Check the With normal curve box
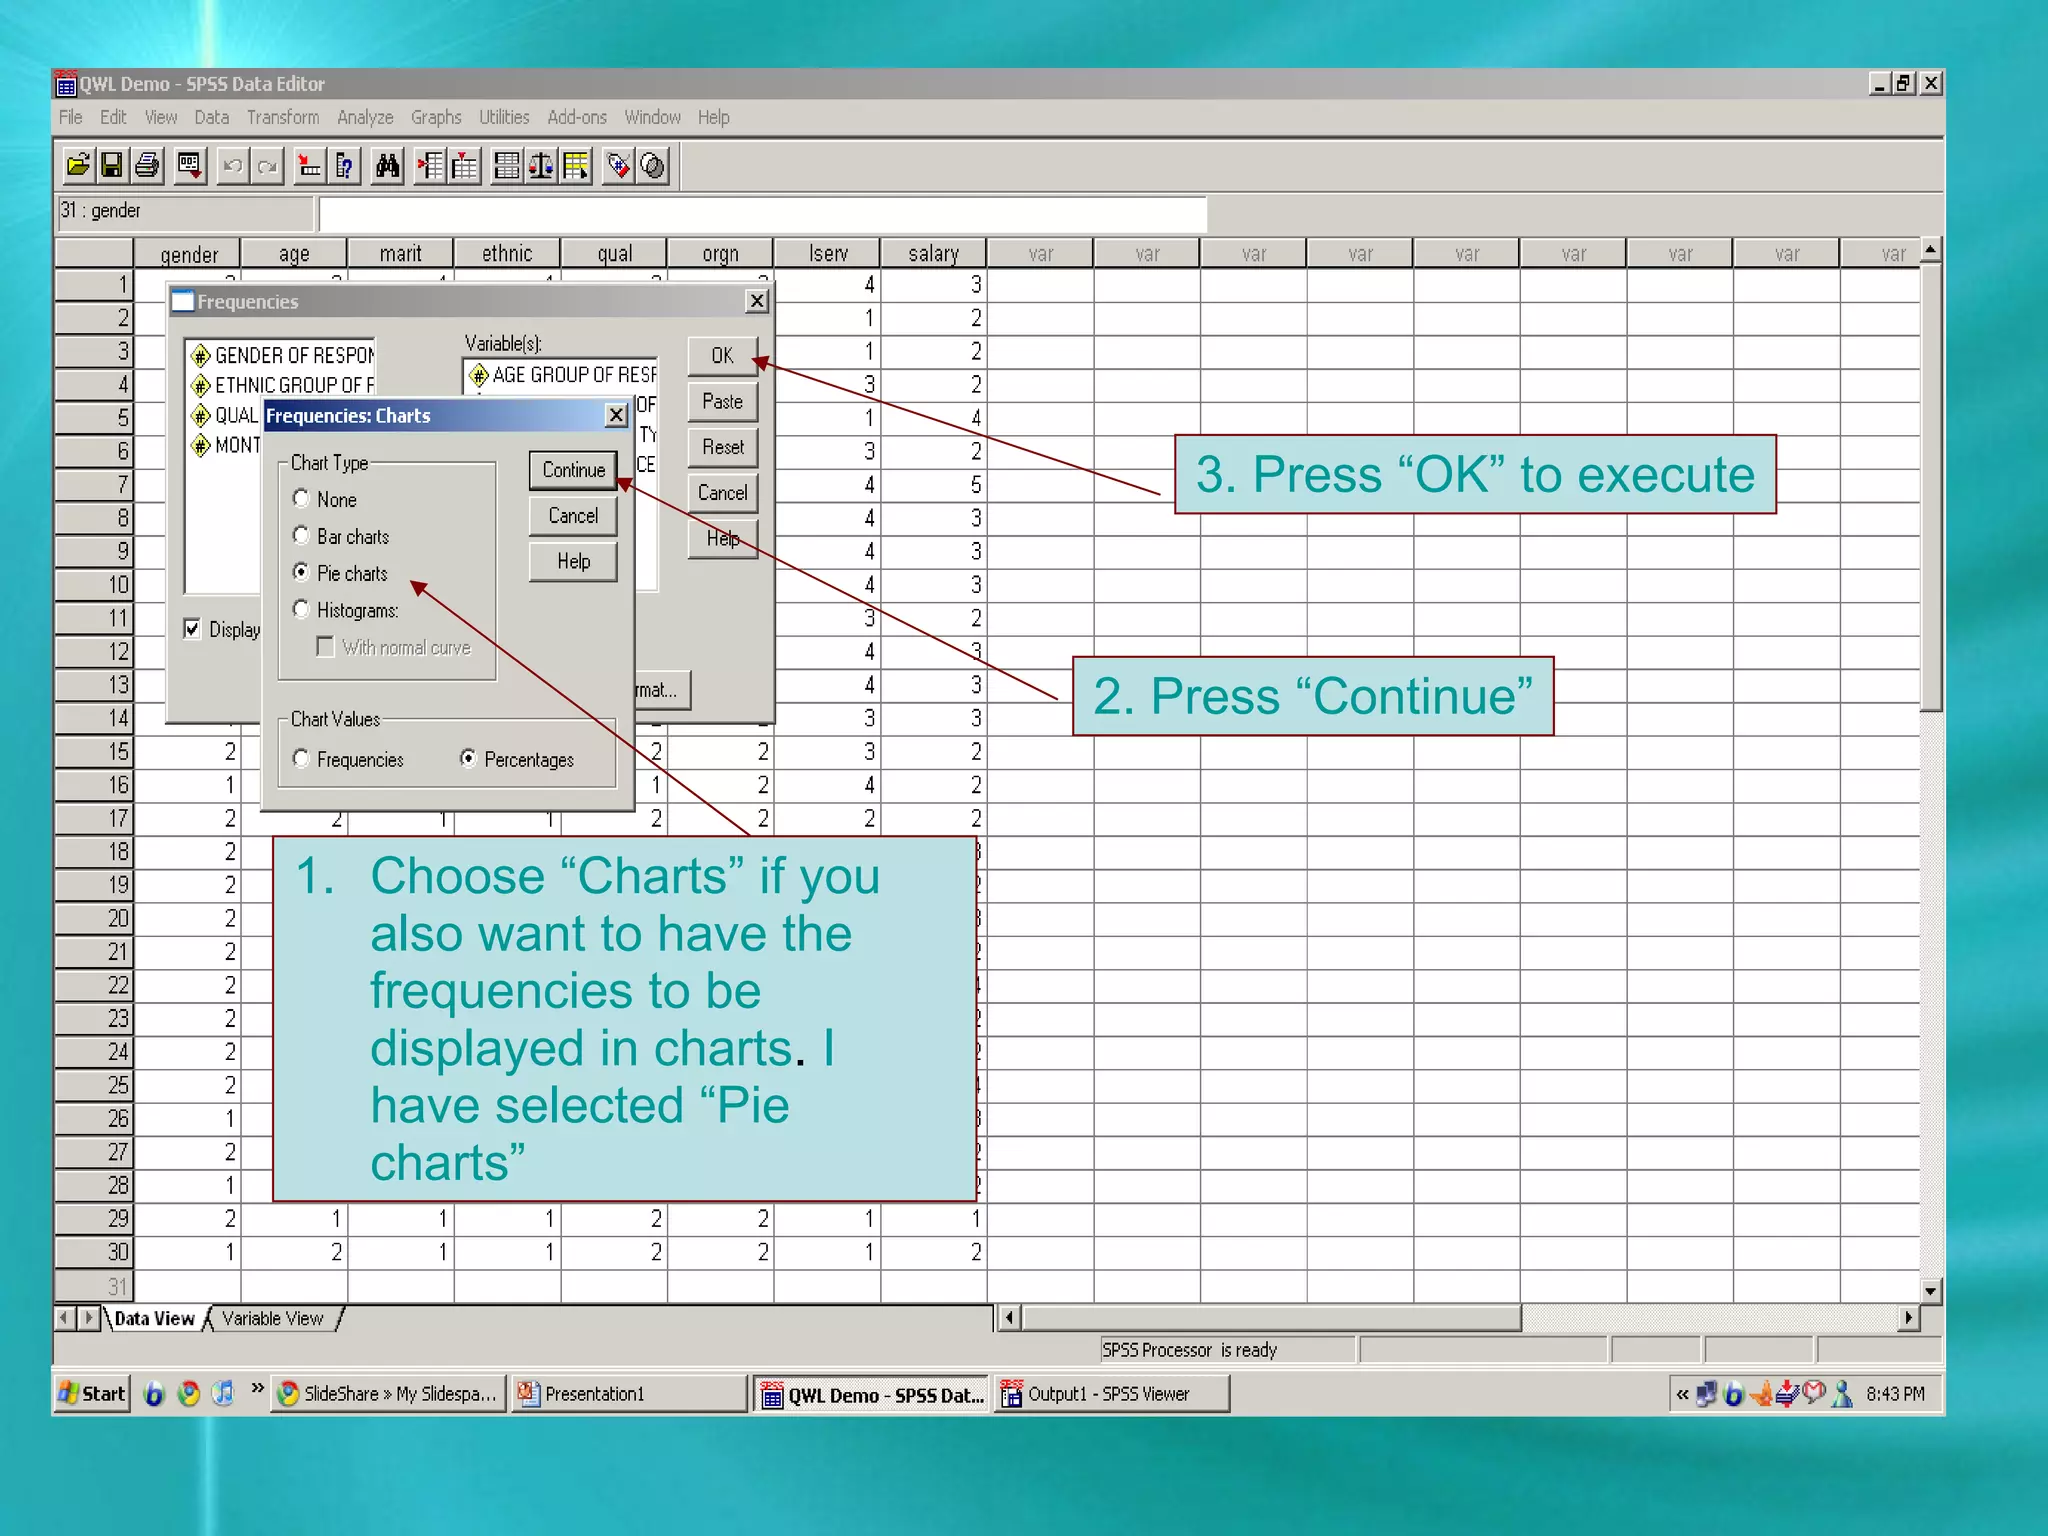Image resolution: width=2048 pixels, height=1536 pixels. [x=325, y=647]
